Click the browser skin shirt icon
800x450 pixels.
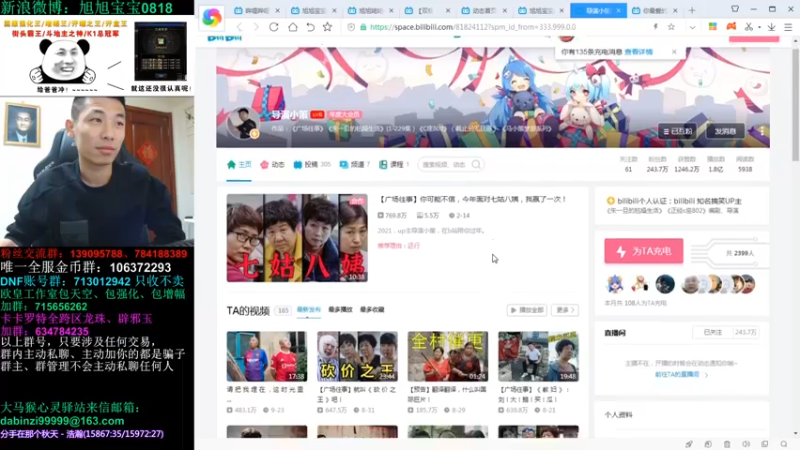tap(735, 9)
